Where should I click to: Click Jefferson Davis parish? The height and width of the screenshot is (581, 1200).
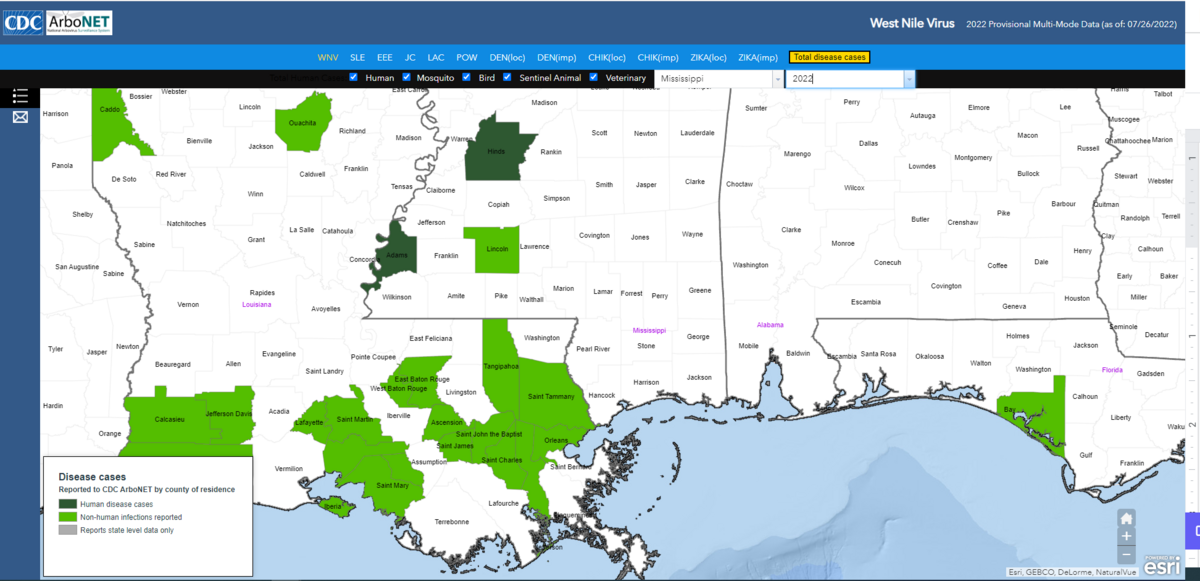coord(230,412)
